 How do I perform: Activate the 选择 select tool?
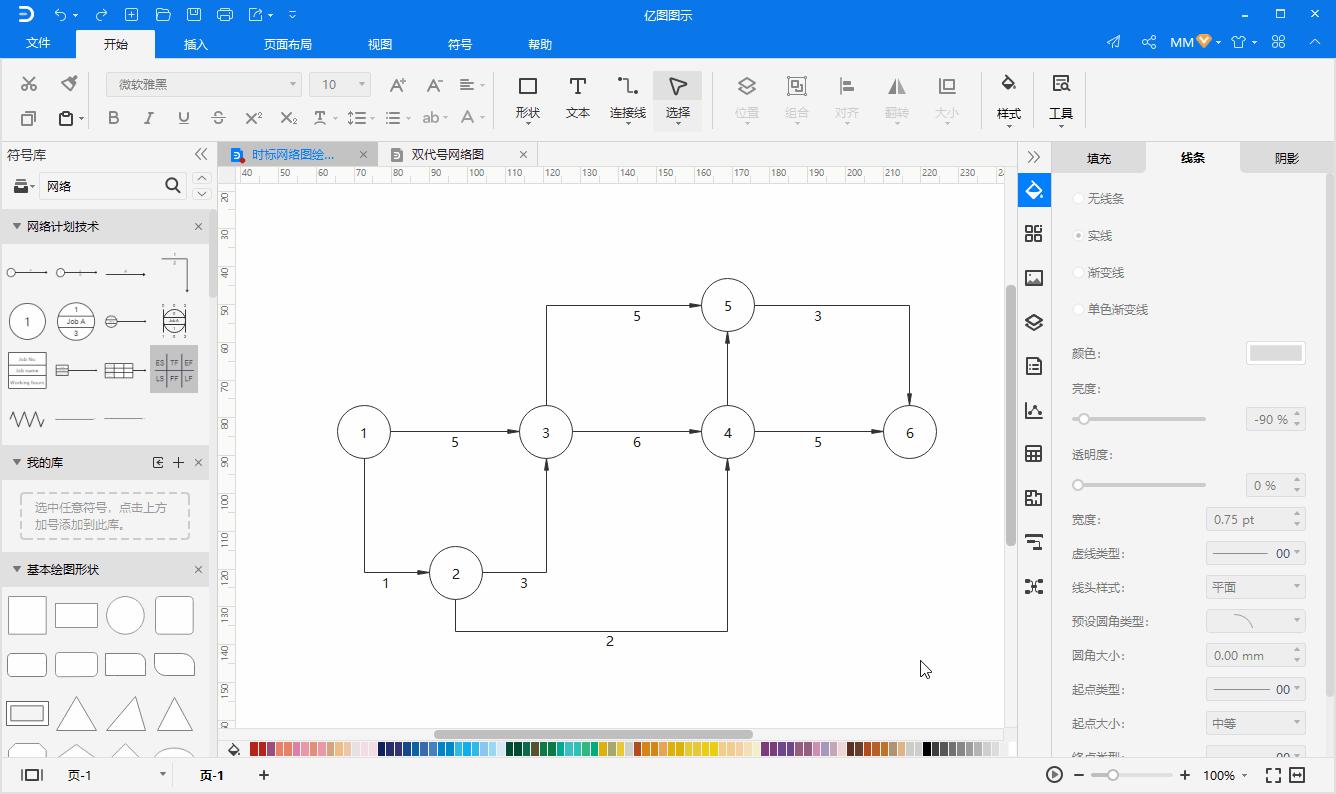click(x=678, y=98)
